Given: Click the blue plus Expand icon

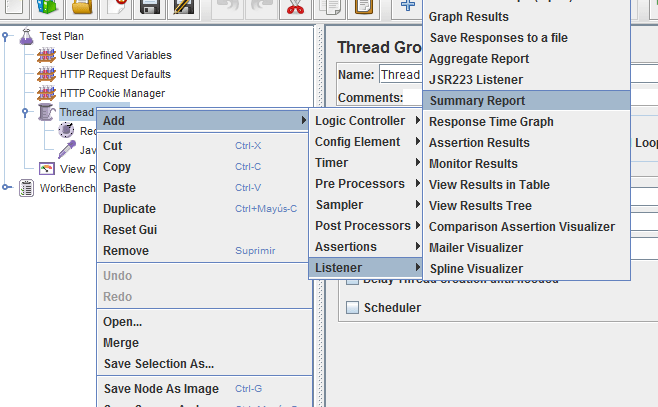Looking at the screenshot, I should (x=407, y=8).
